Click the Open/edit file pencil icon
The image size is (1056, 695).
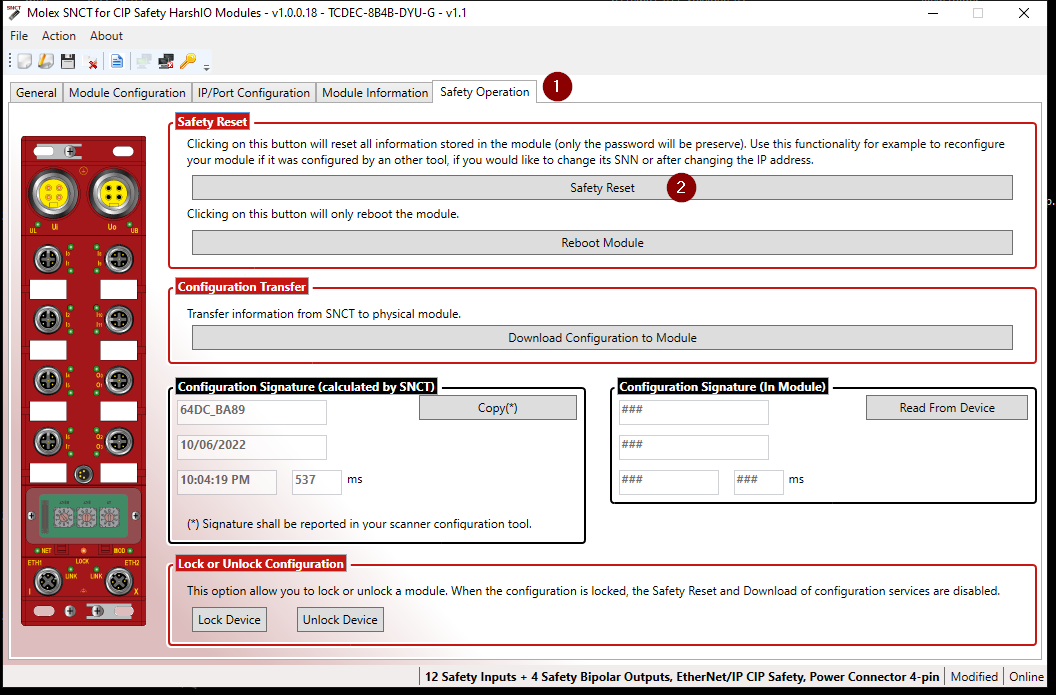(x=46, y=62)
